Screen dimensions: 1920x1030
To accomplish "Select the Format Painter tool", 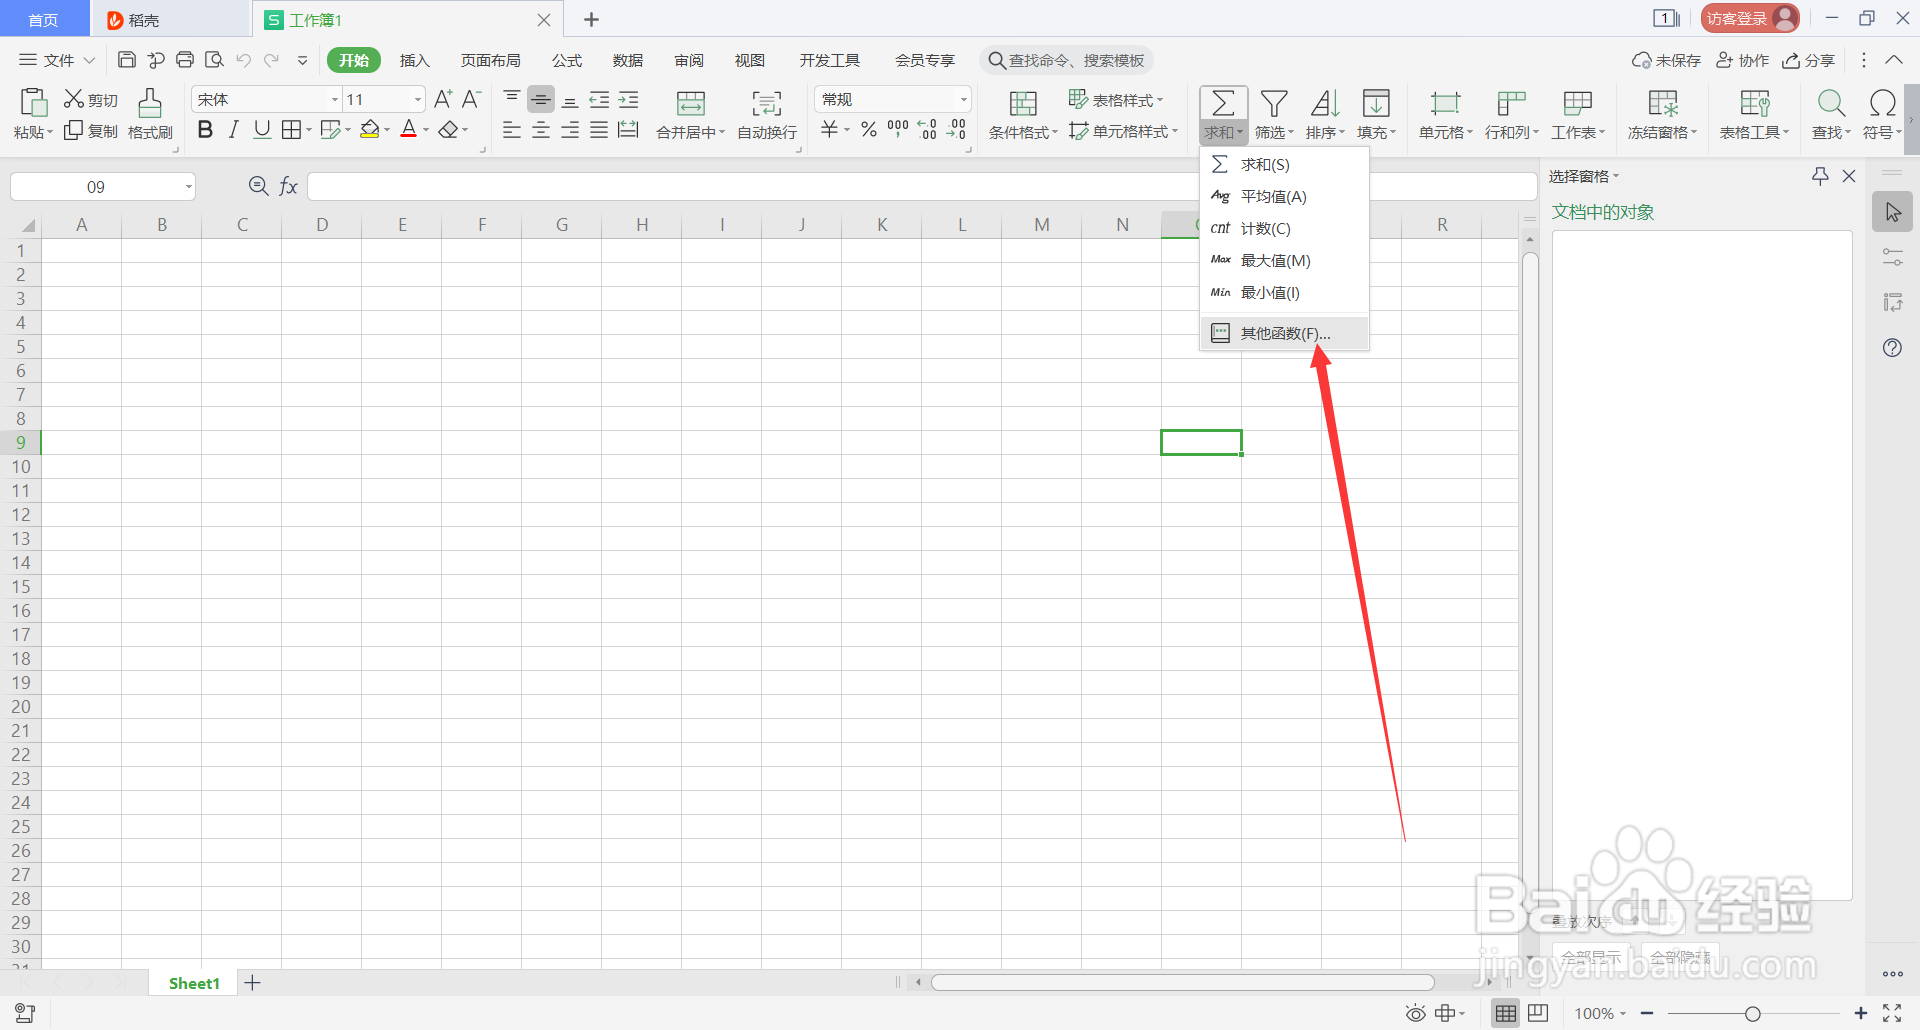I will (x=149, y=113).
